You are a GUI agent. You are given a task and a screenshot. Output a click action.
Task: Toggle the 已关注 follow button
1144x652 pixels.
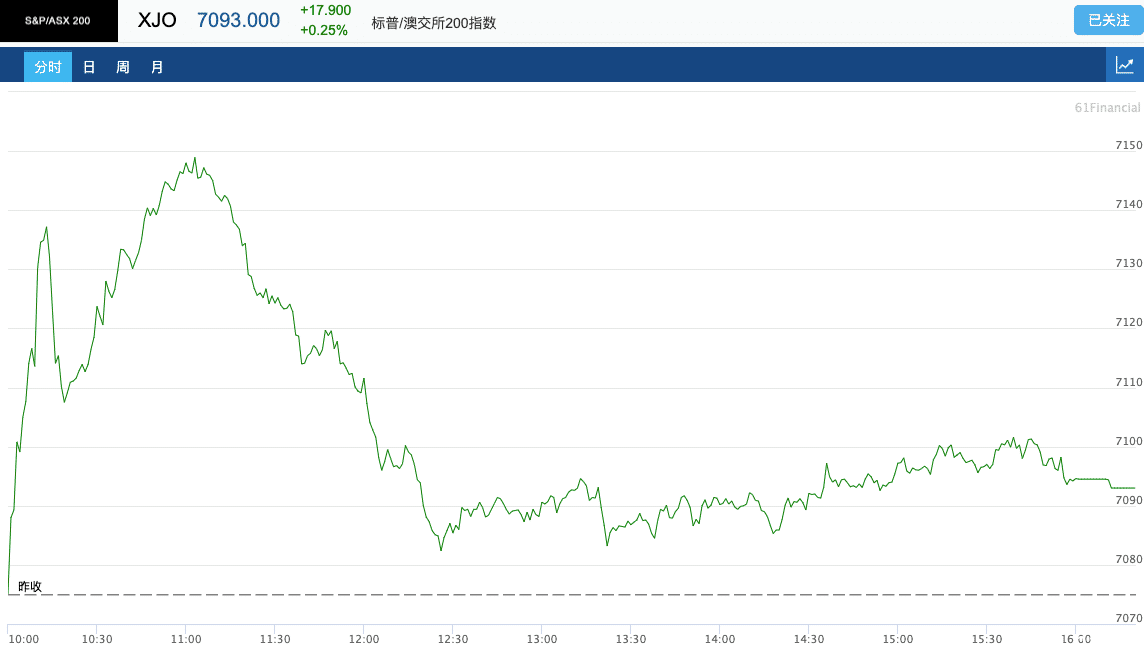point(1108,20)
